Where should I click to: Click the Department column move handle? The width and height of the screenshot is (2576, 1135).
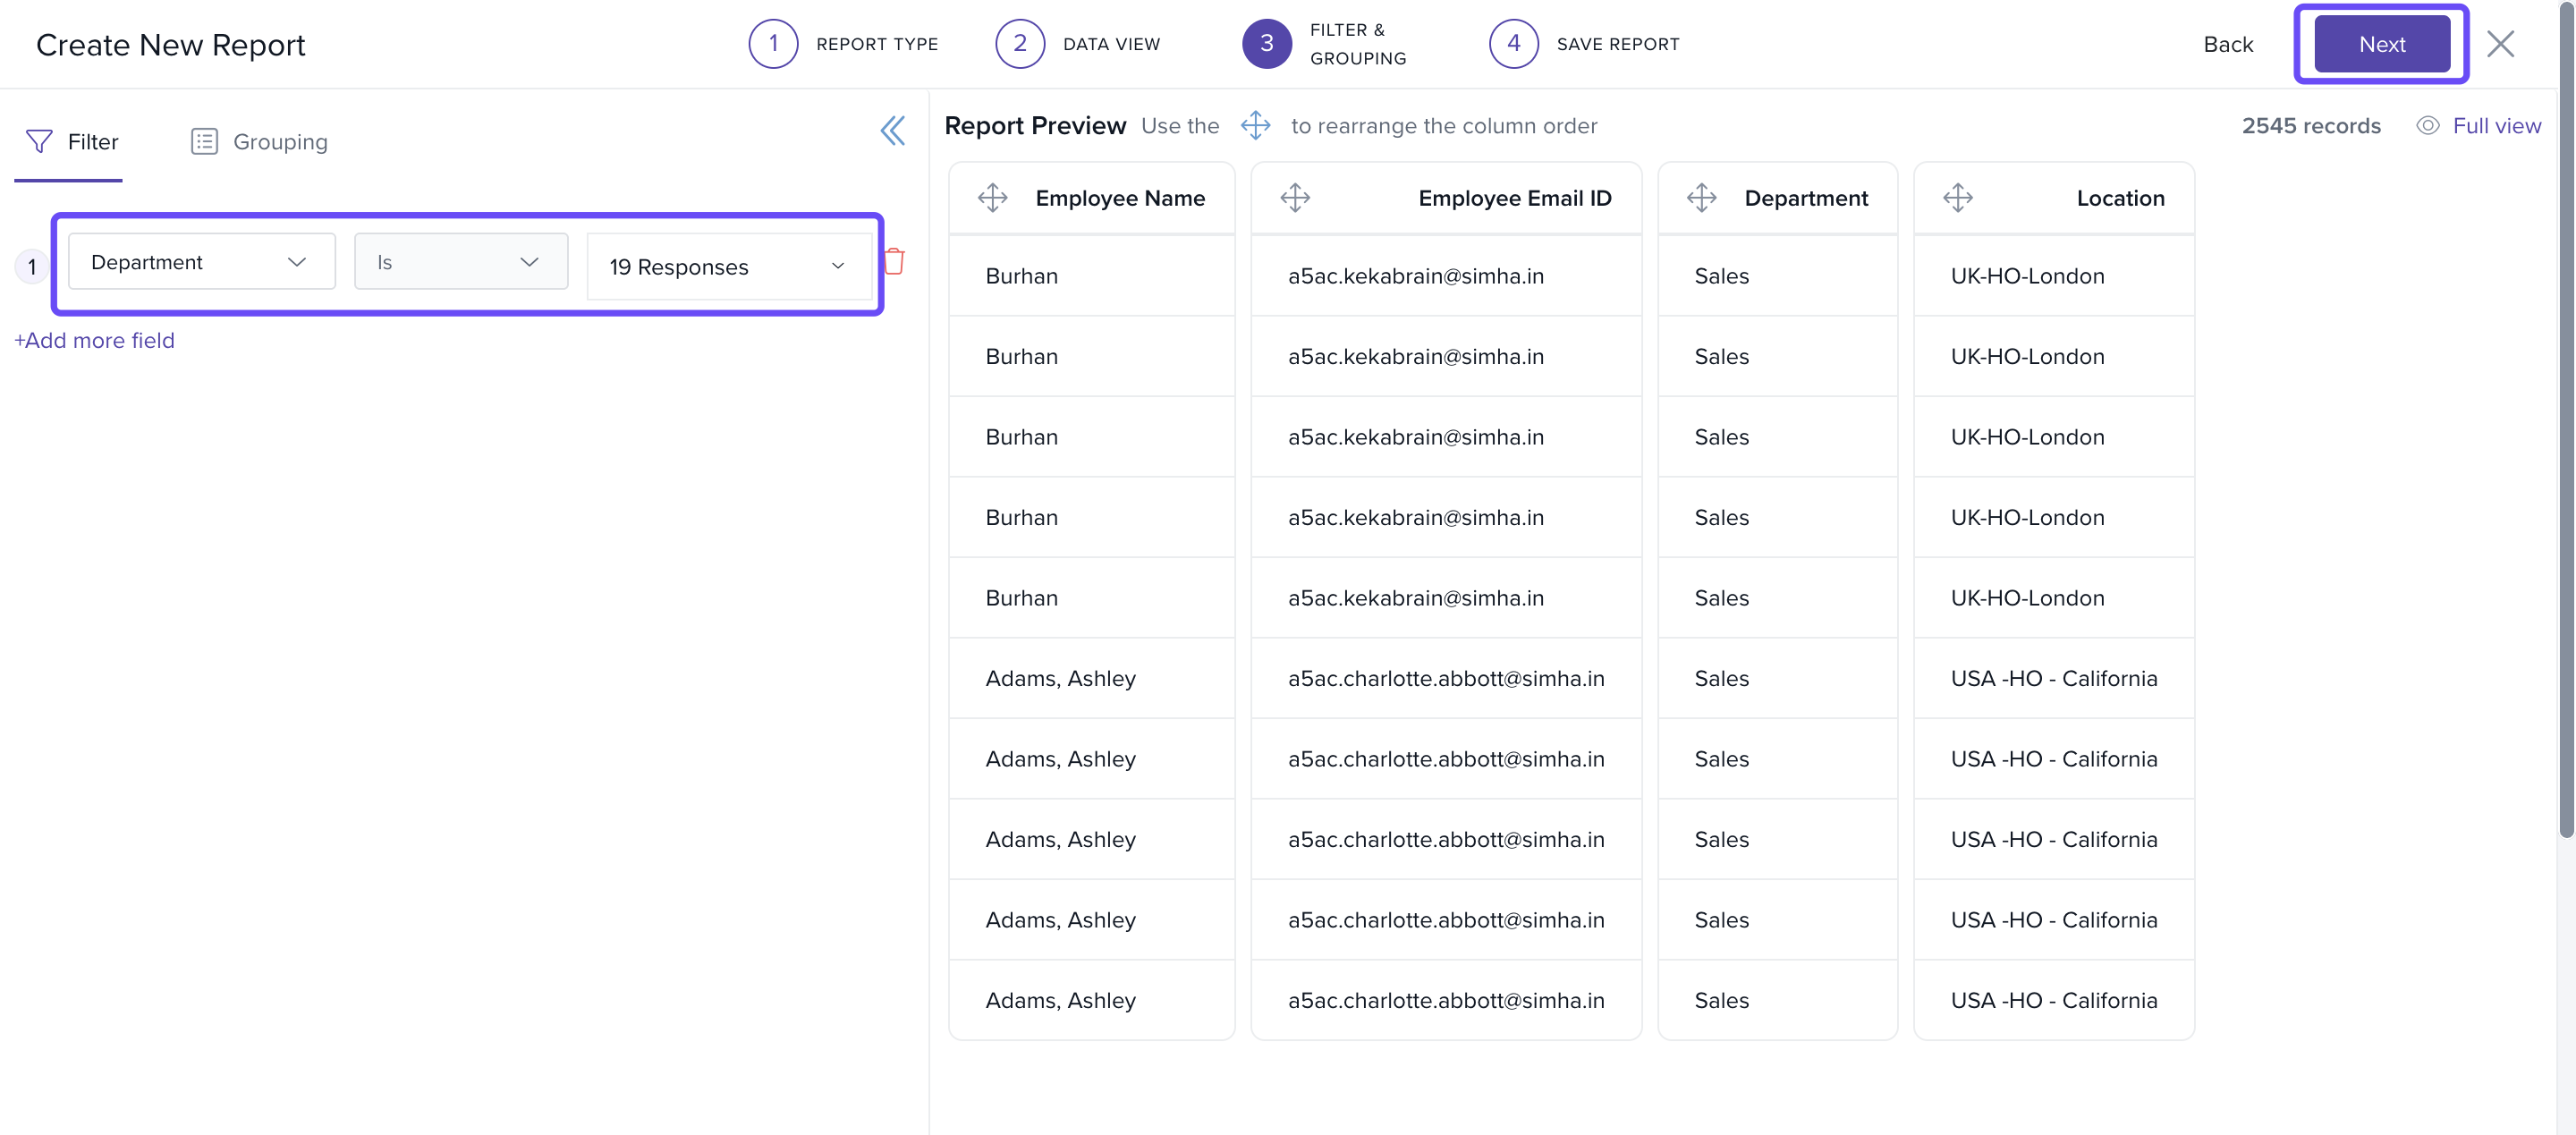[1701, 198]
